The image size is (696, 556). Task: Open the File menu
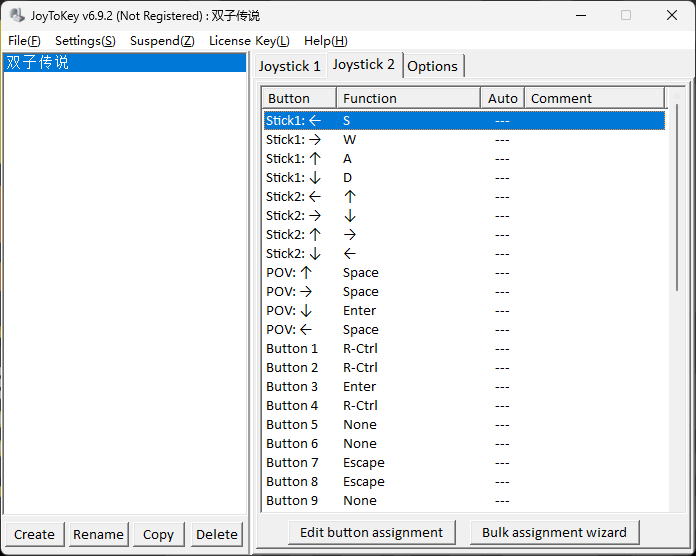(x=24, y=41)
